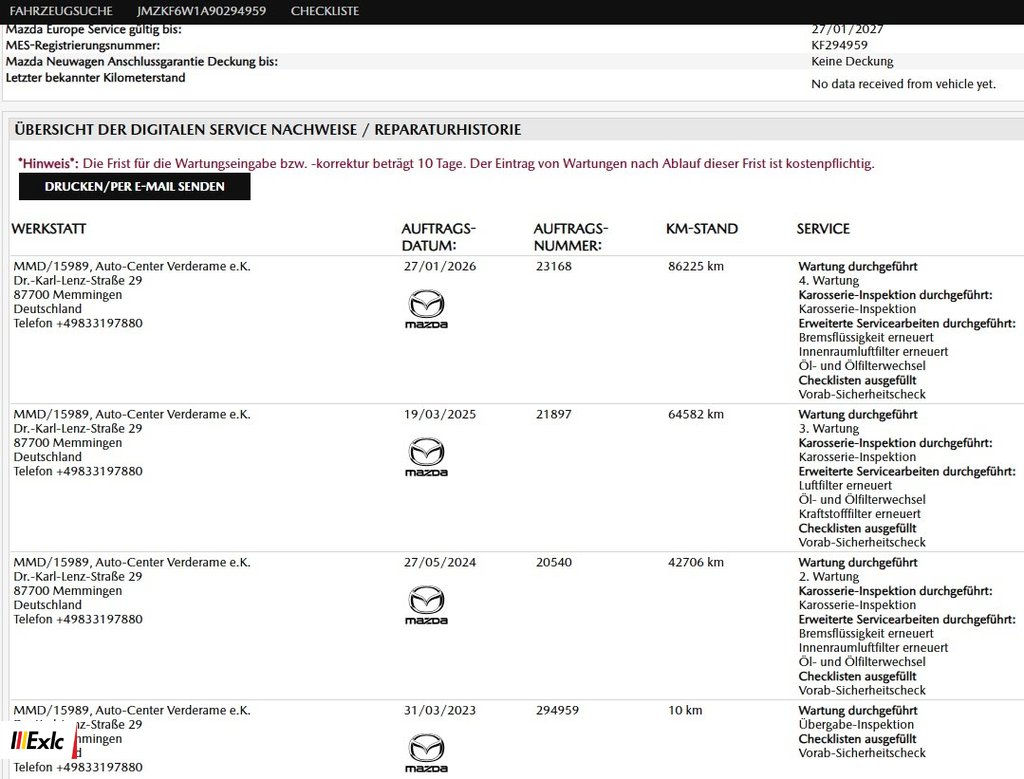
Task: Click the AUFTRAGS-NUMMER column header
Action: coord(570,237)
